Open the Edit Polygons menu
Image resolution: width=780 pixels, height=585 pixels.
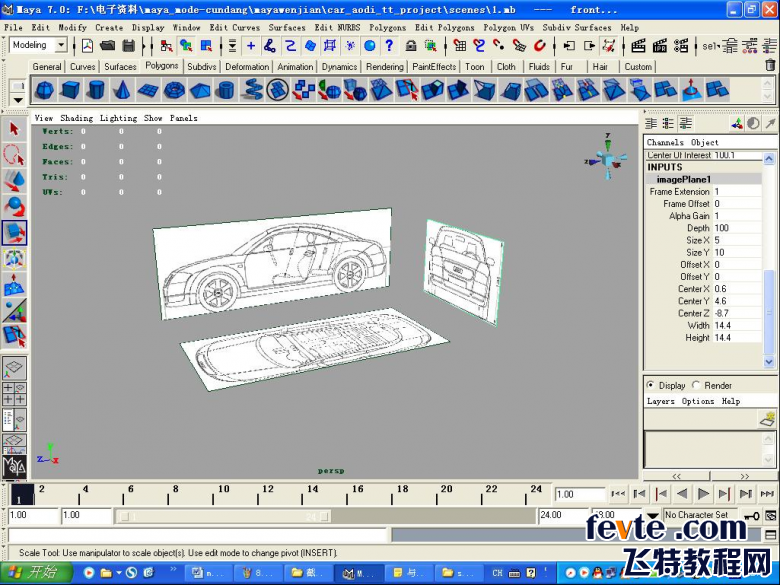click(x=445, y=27)
